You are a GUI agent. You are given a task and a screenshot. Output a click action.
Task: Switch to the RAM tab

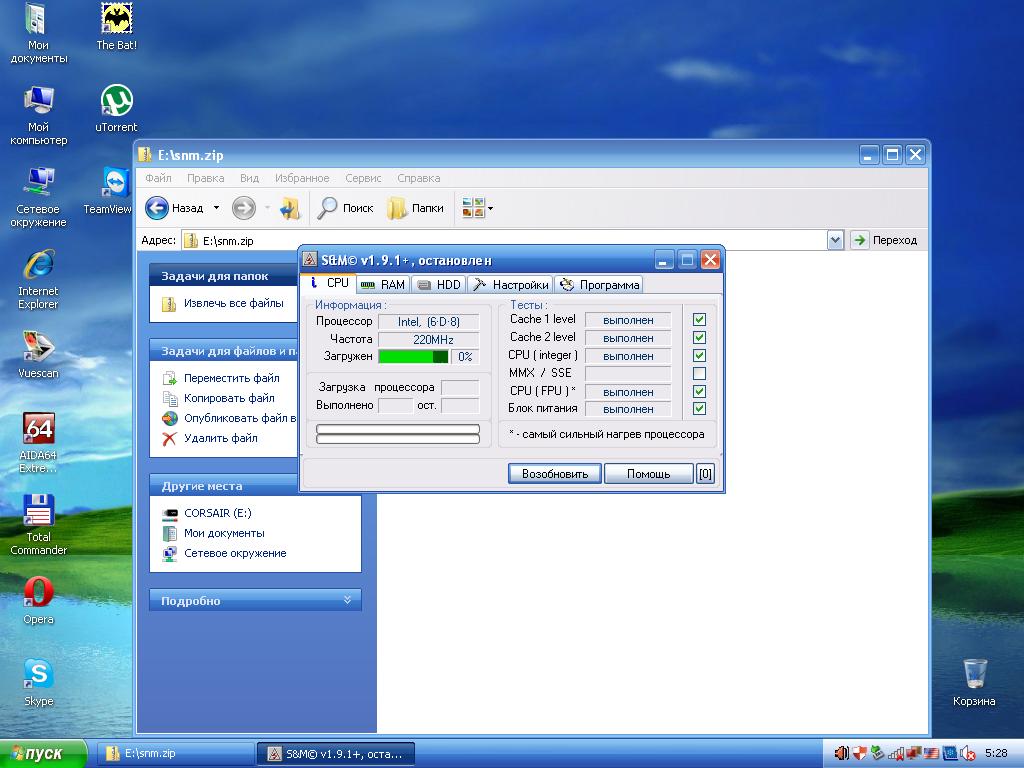tap(382, 285)
